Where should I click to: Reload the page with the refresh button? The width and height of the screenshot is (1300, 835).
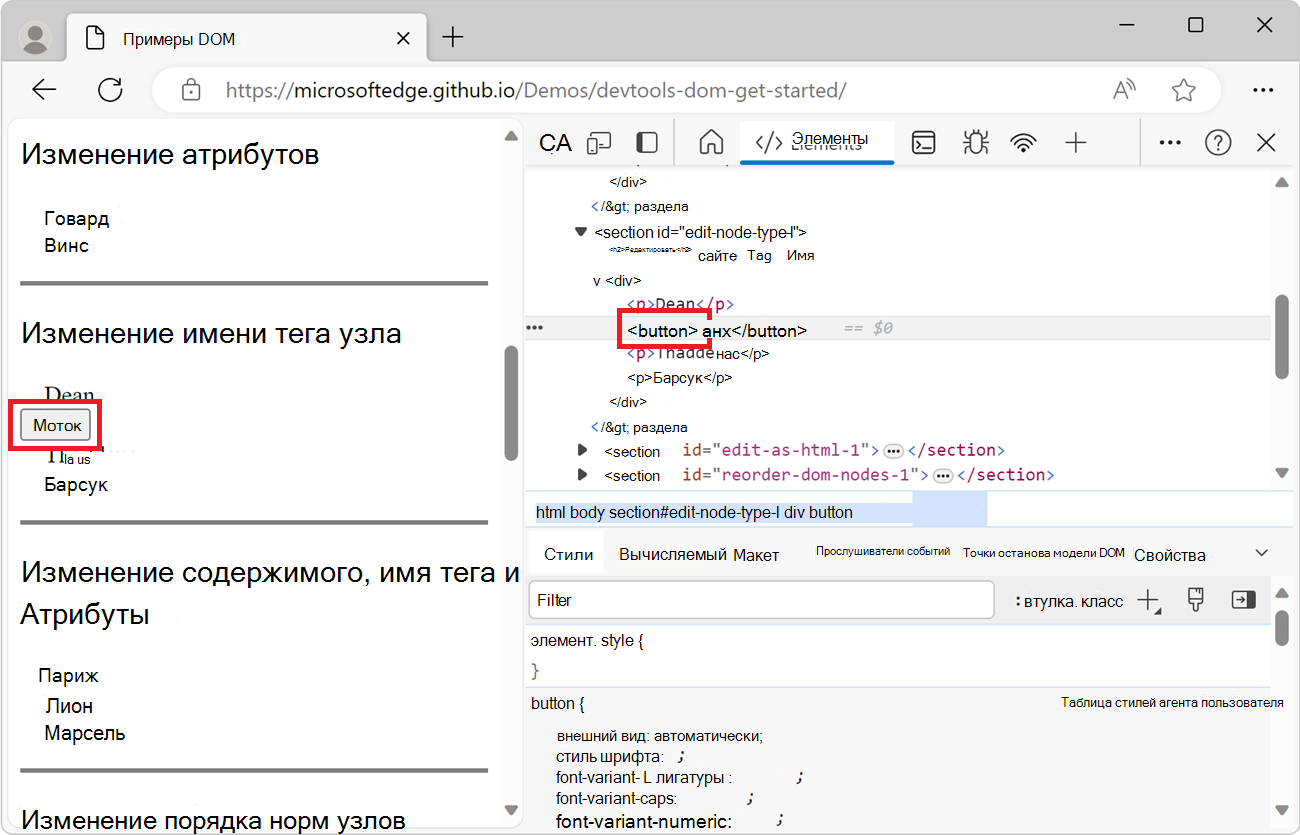tap(110, 90)
